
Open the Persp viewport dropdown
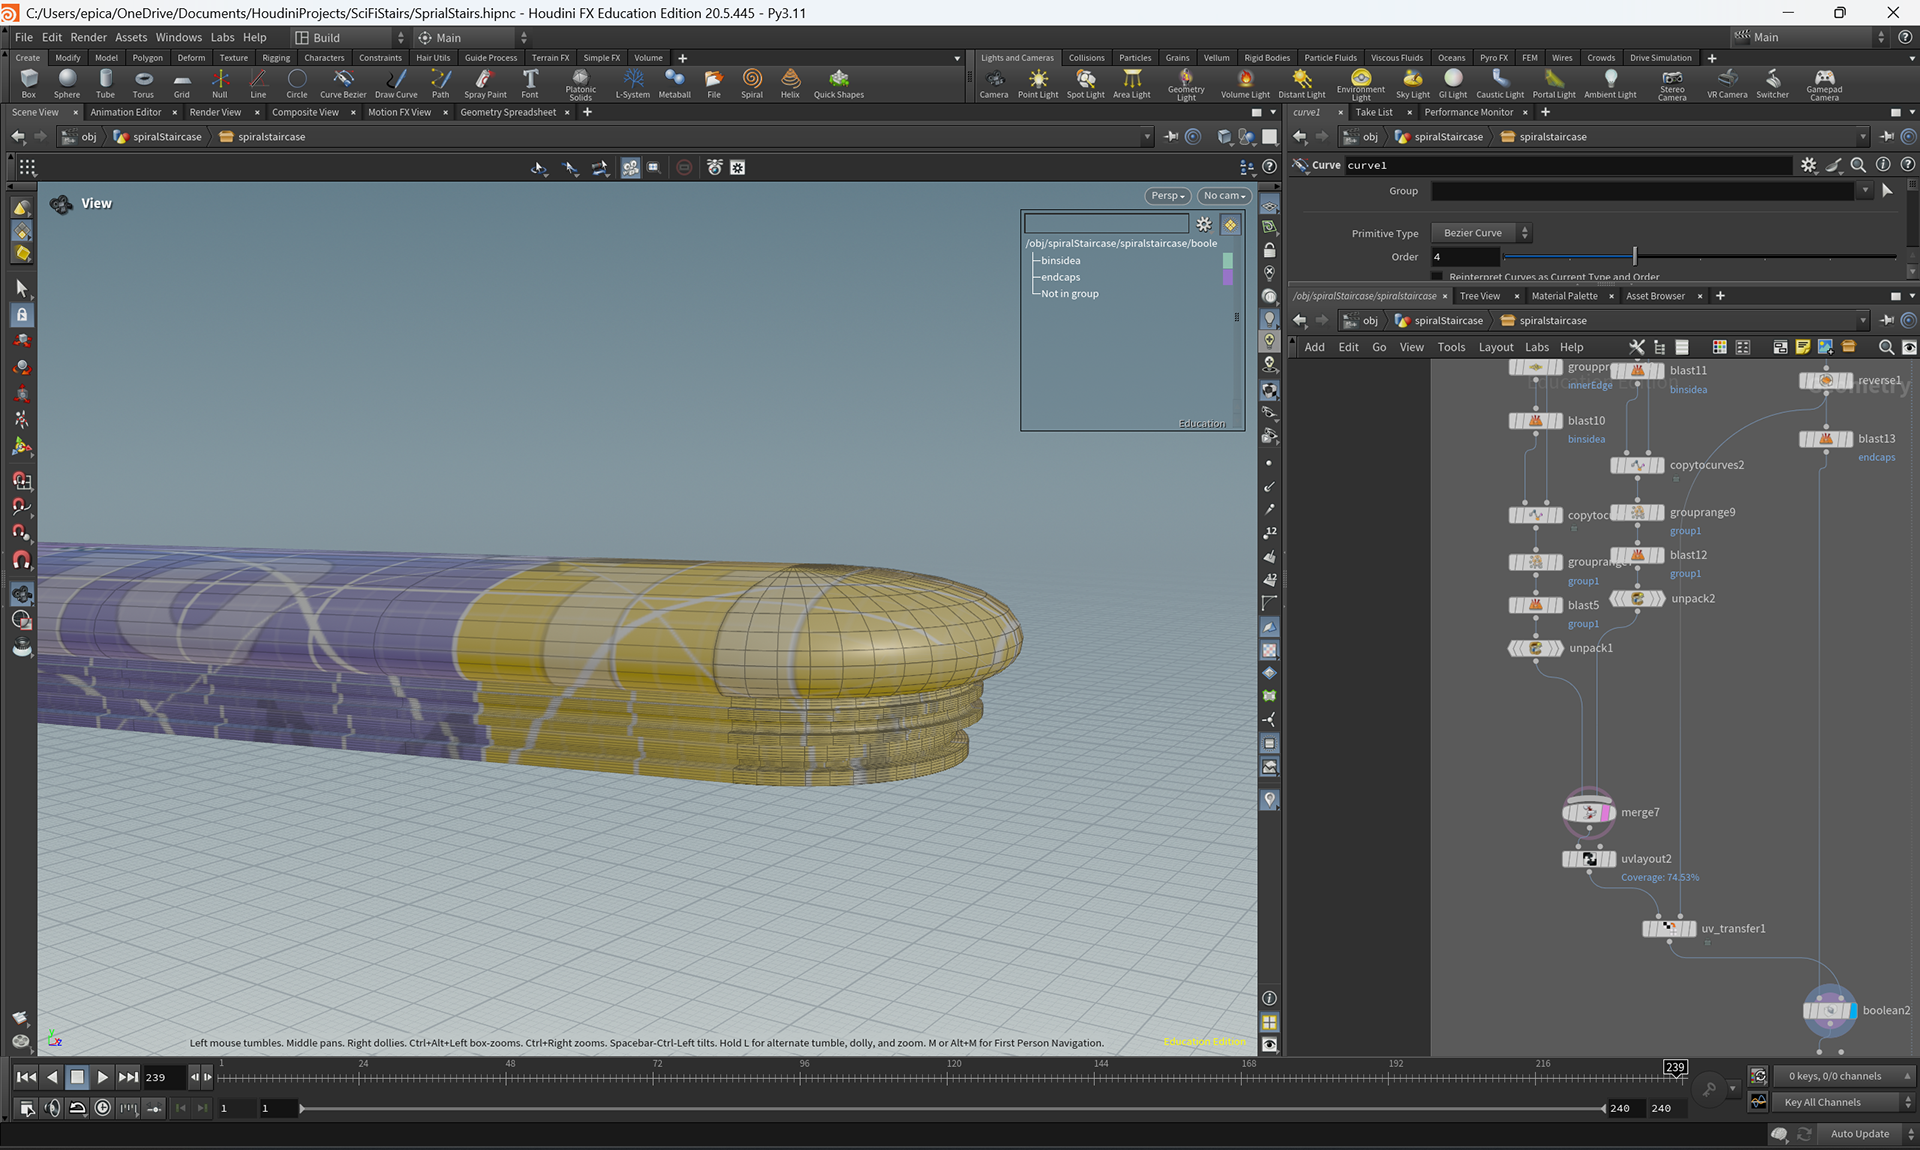[x=1167, y=196]
